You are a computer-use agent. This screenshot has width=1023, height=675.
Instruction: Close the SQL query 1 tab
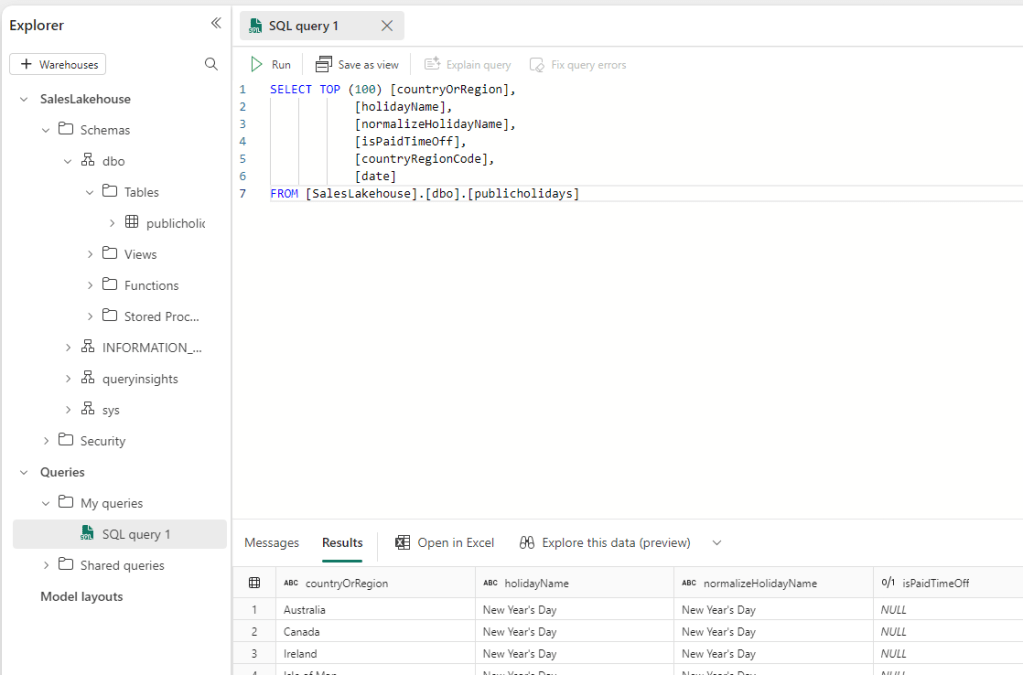point(387,26)
